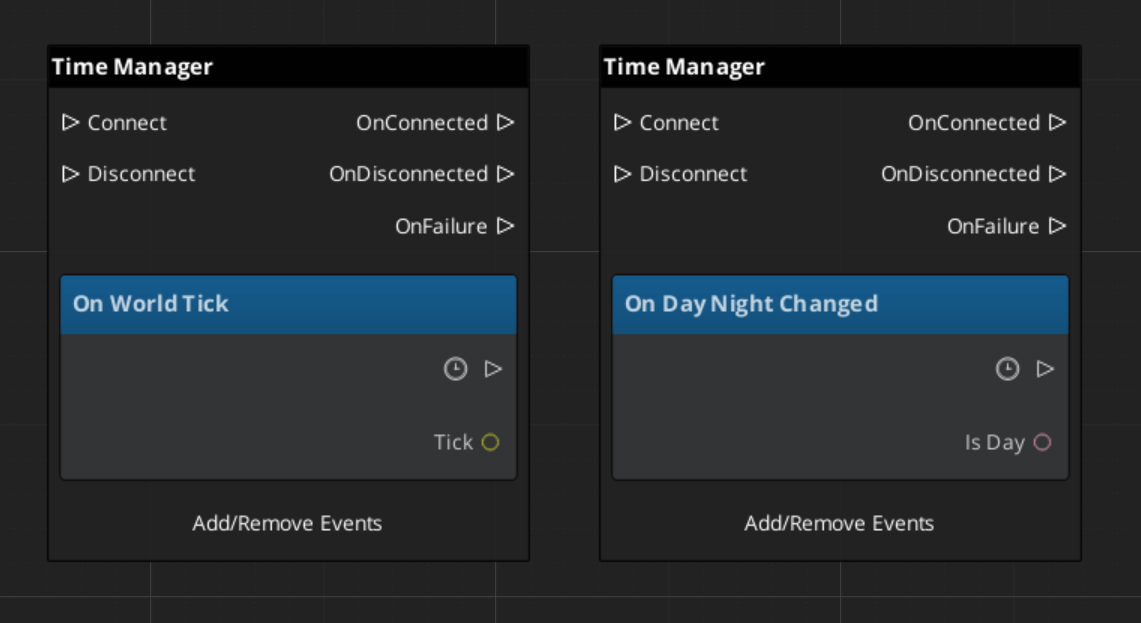Click the clock icon on On World Tick
This screenshot has width=1141, height=623.
[x=457, y=368]
